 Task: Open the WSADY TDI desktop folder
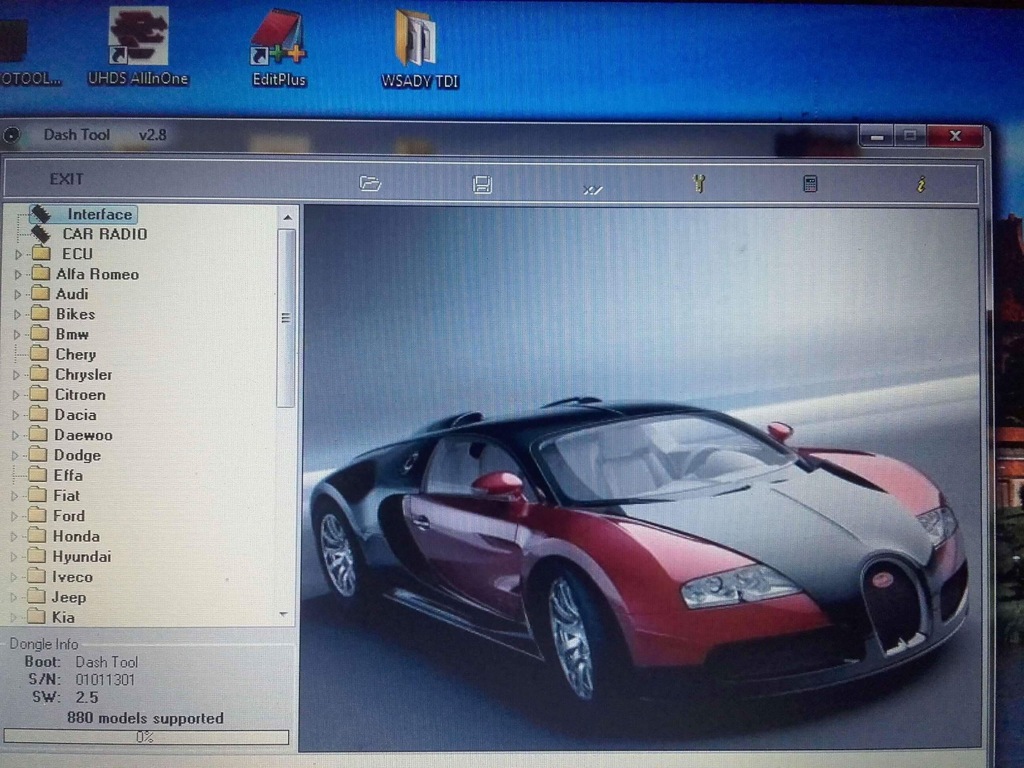(419, 50)
